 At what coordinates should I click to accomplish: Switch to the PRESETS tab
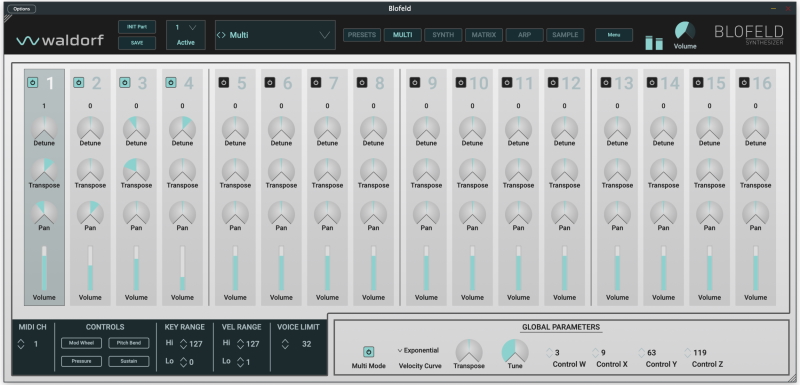[x=362, y=35]
